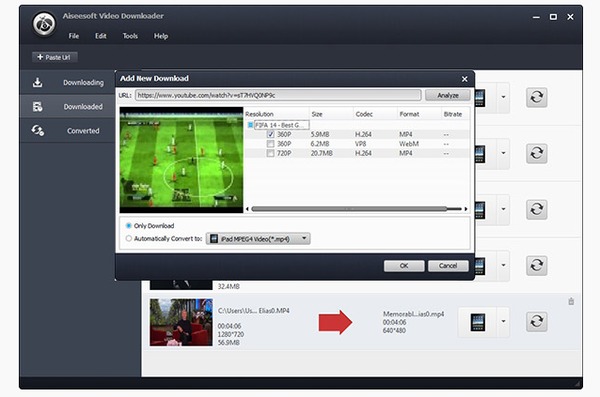Click the Codec column header
This screenshot has width=600, height=397.
coord(375,114)
